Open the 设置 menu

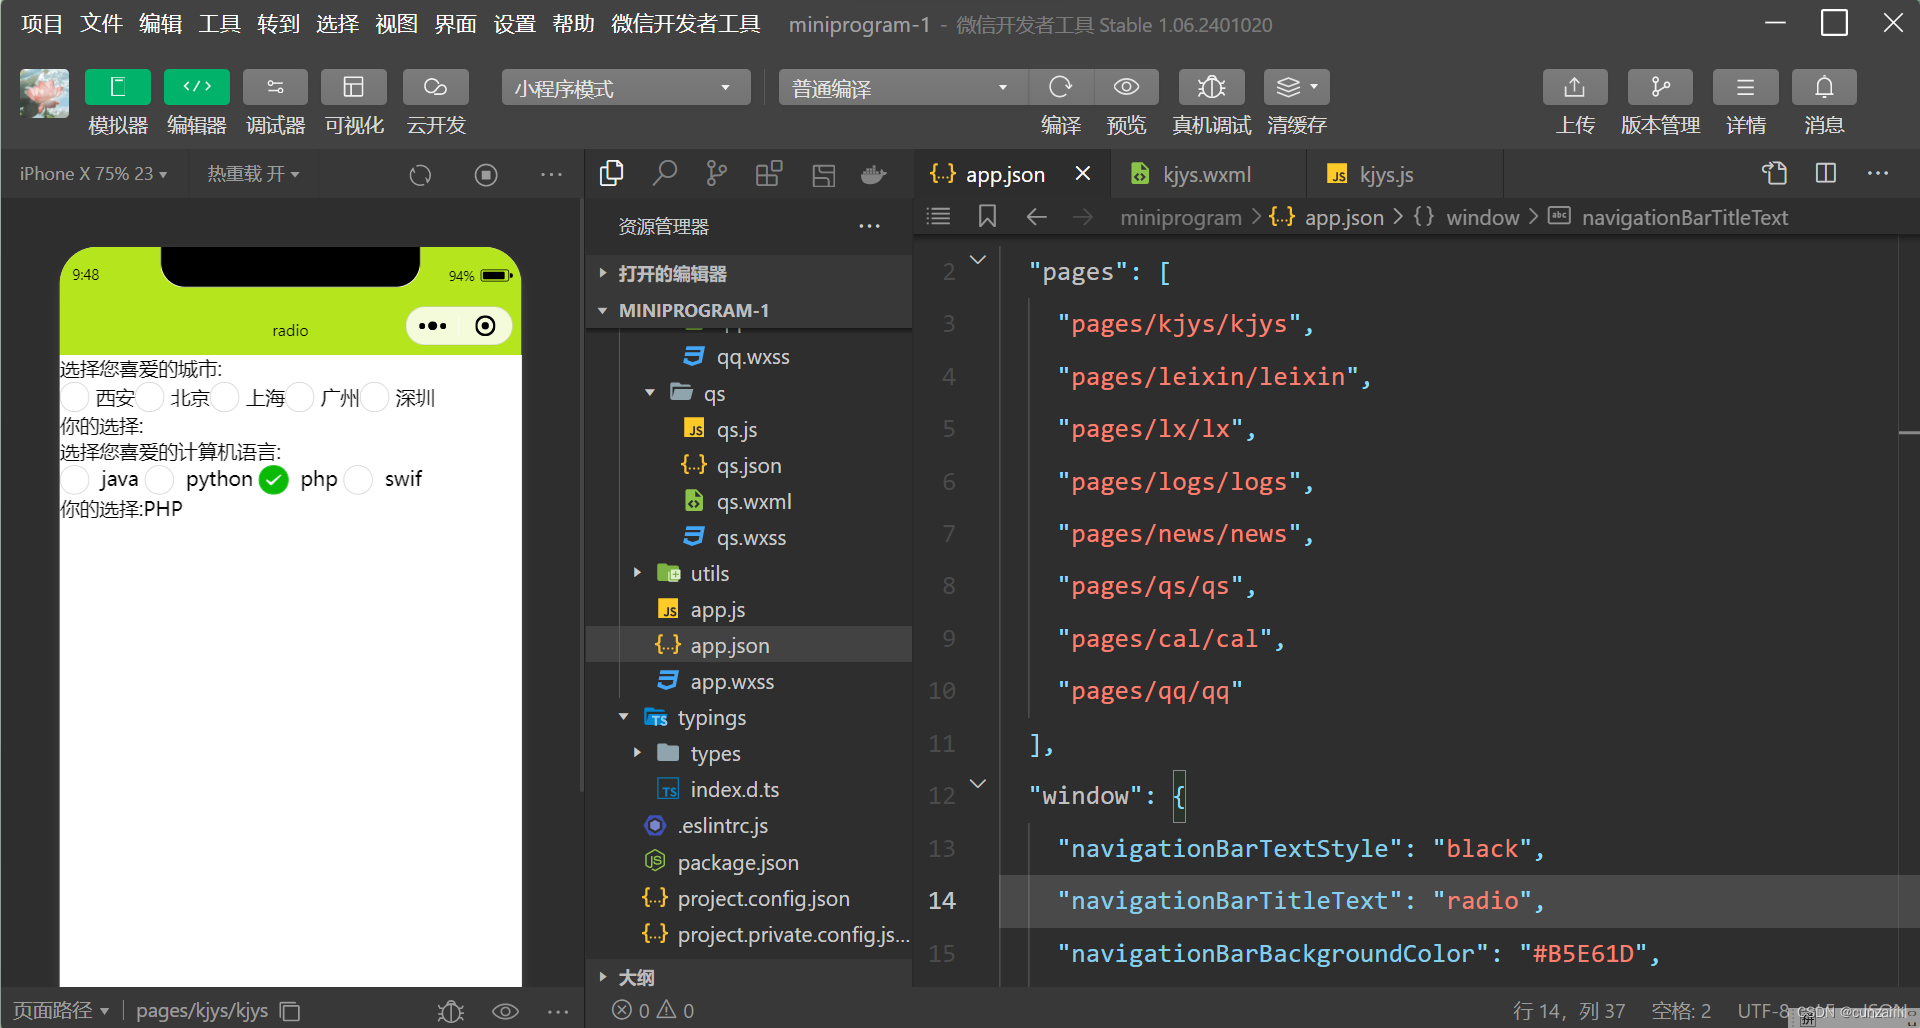pos(514,24)
